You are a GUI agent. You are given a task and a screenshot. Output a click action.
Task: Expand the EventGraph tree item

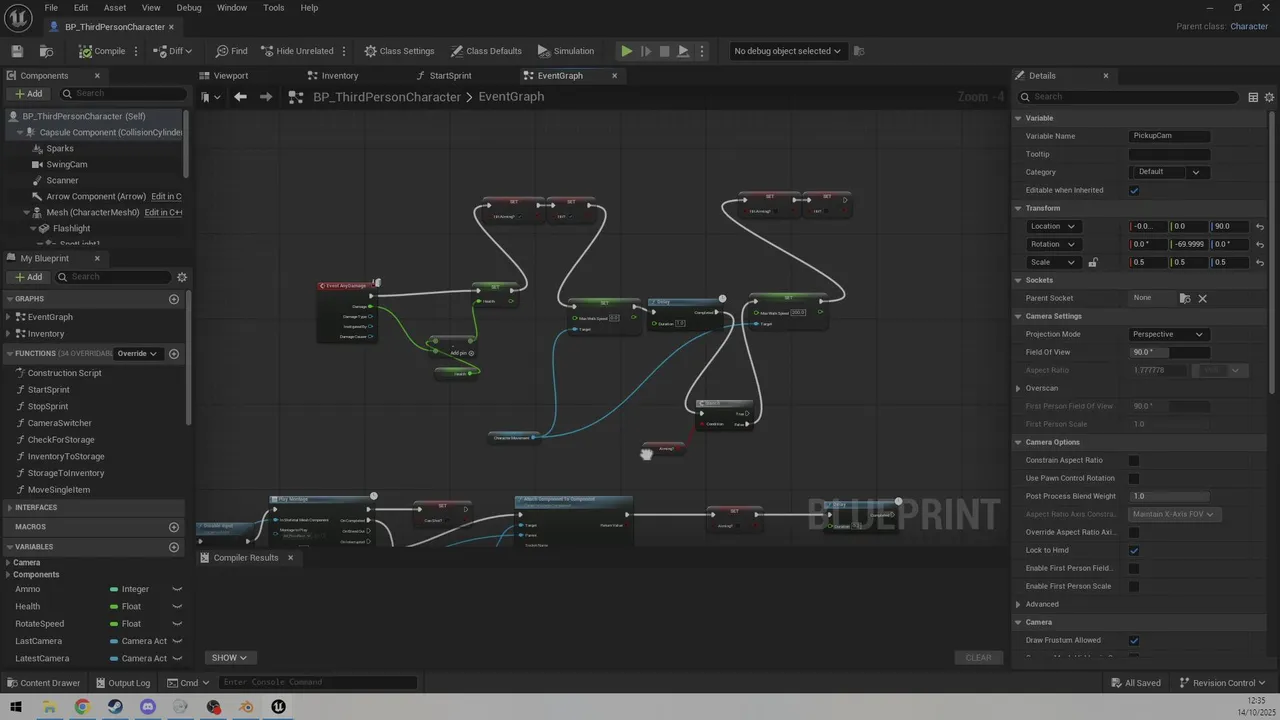pos(8,317)
